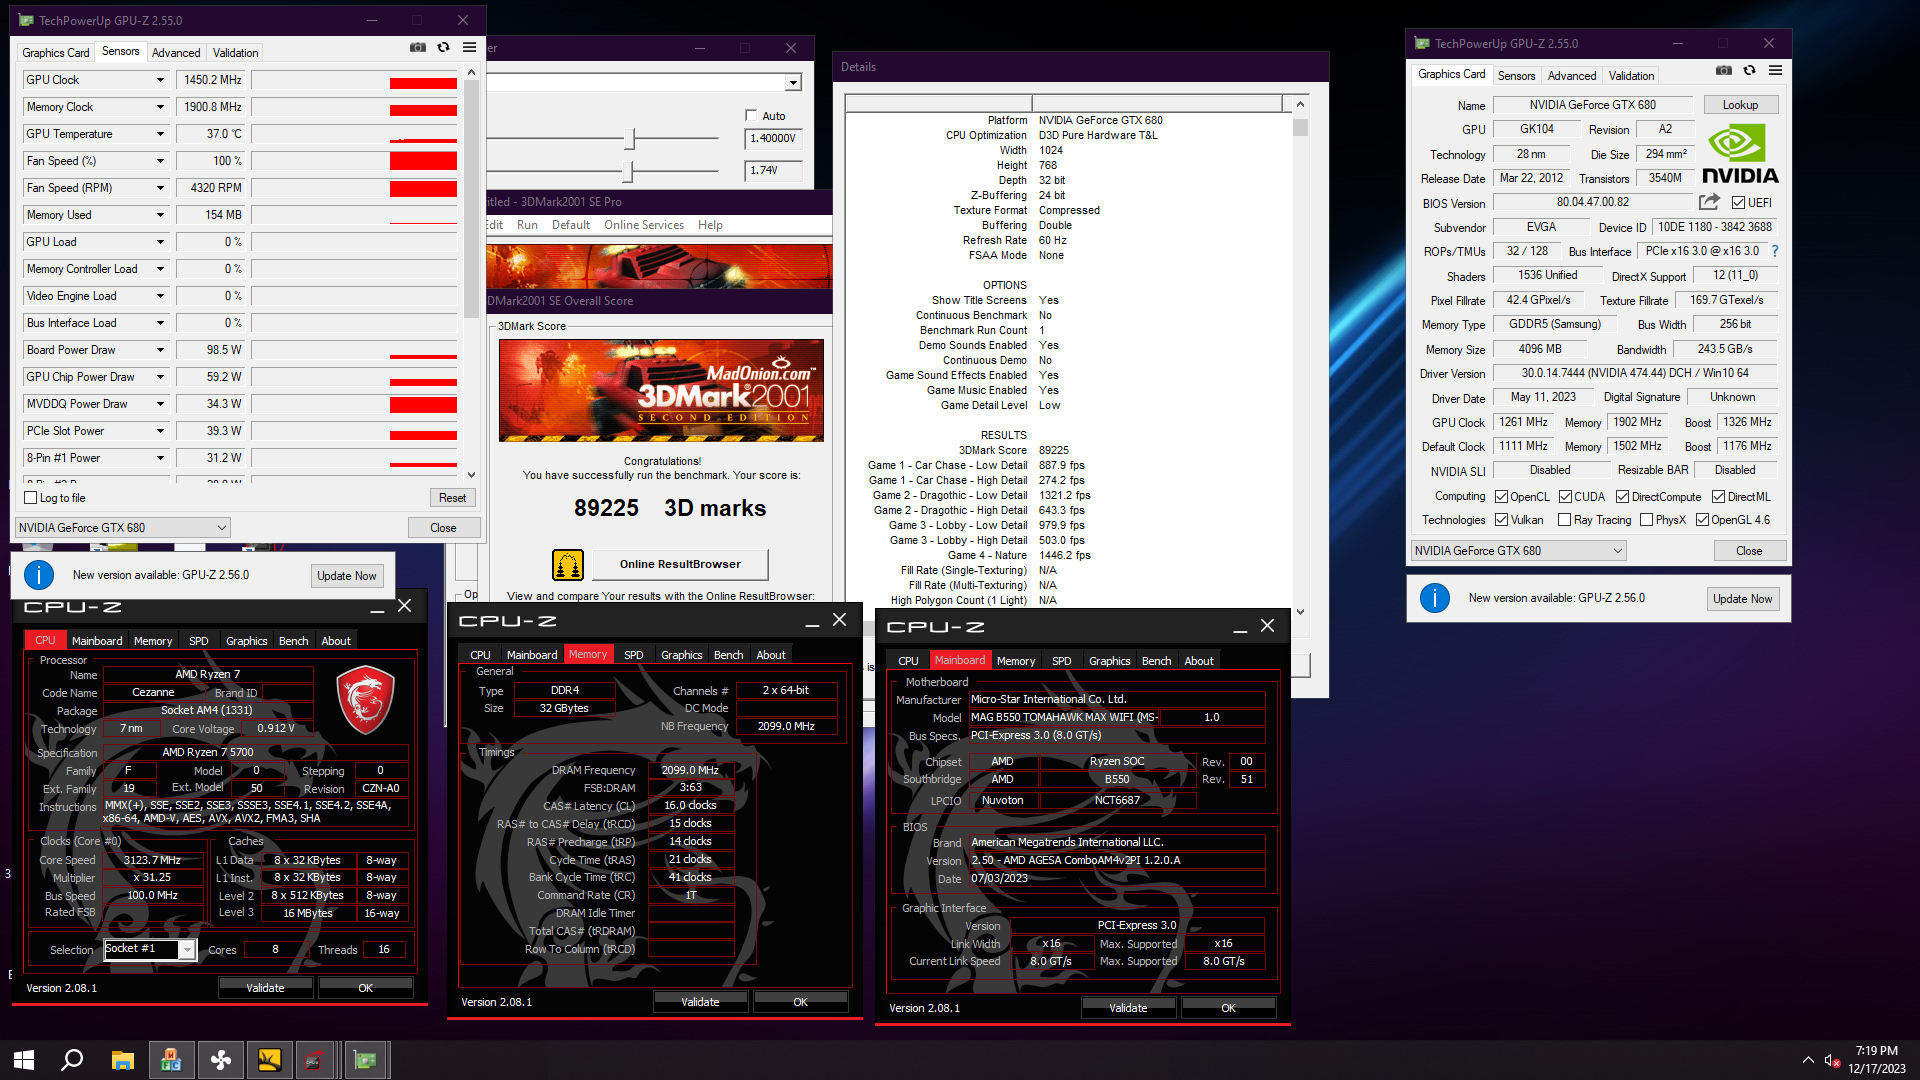This screenshot has height=1080, width=1920.
Task: Open CPU-Z from the taskbar
Action: coord(317,1060)
